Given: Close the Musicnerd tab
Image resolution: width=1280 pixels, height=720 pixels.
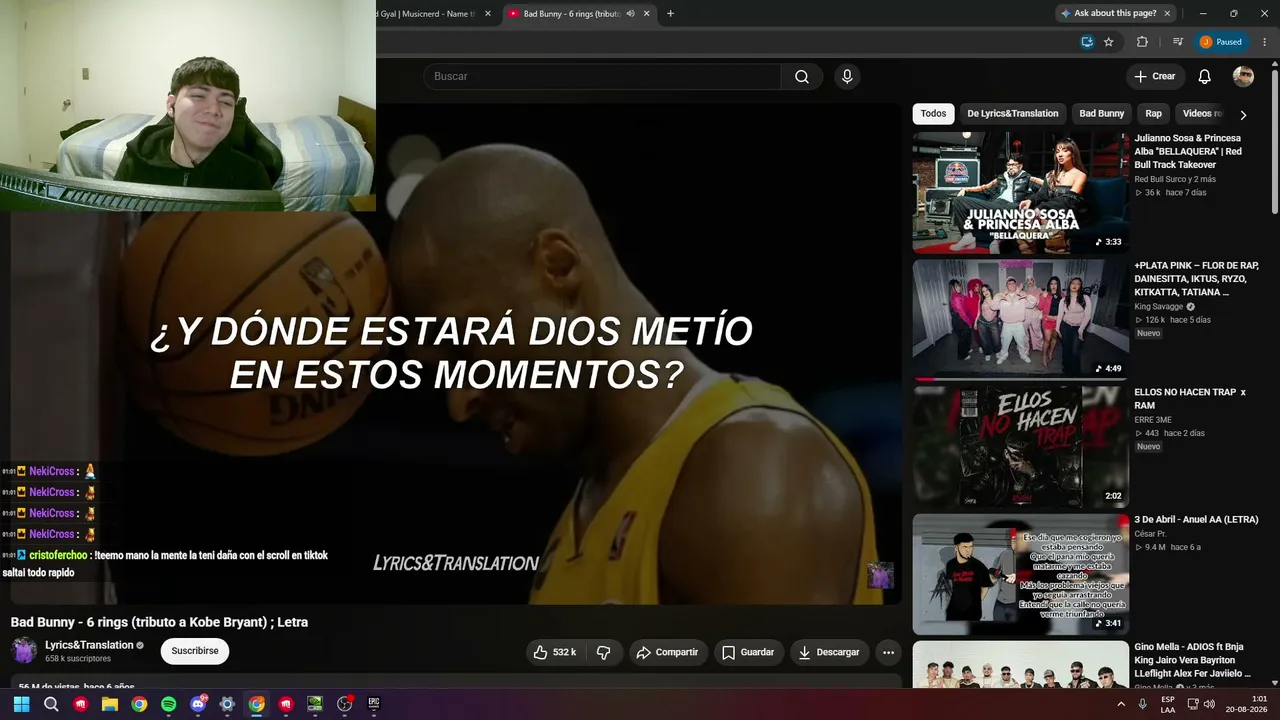Looking at the screenshot, I should (x=488, y=13).
